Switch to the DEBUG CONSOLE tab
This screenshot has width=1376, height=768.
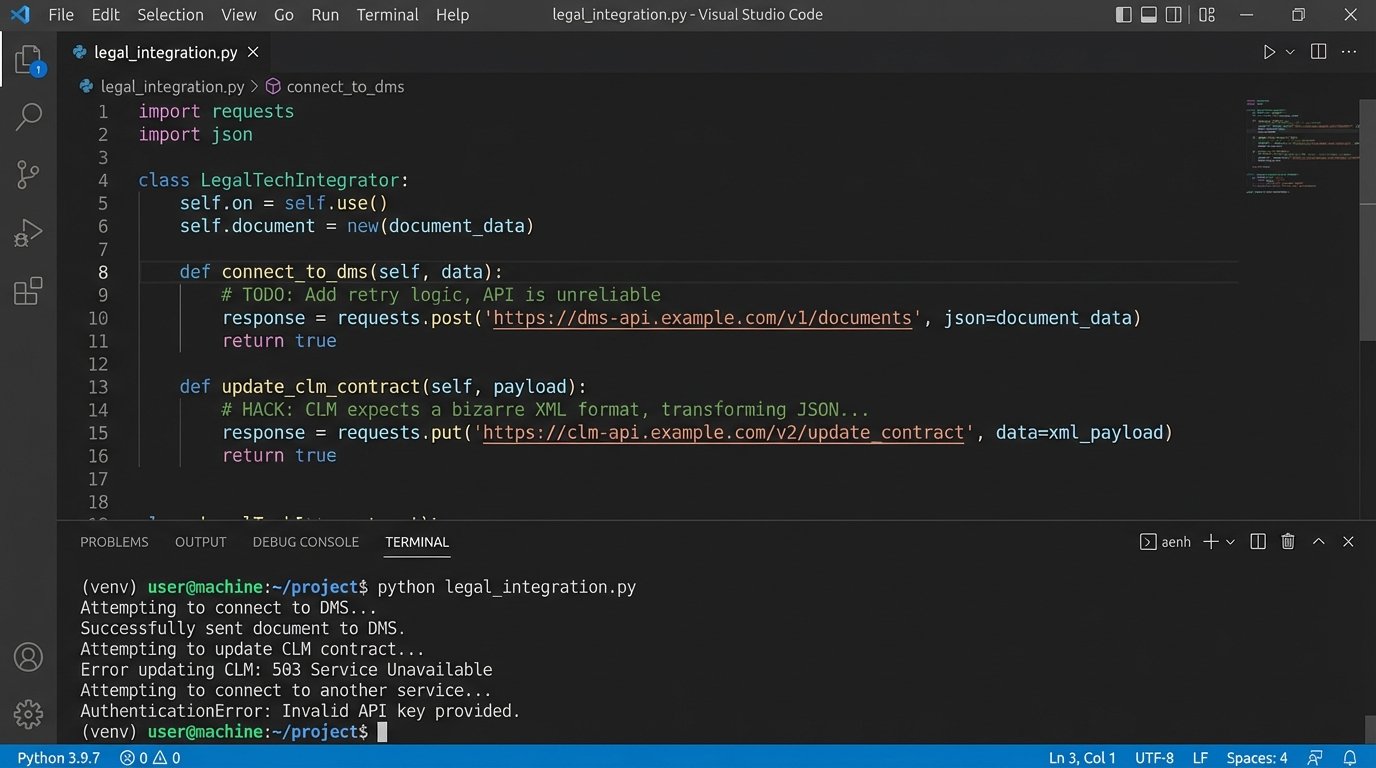click(x=305, y=541)
